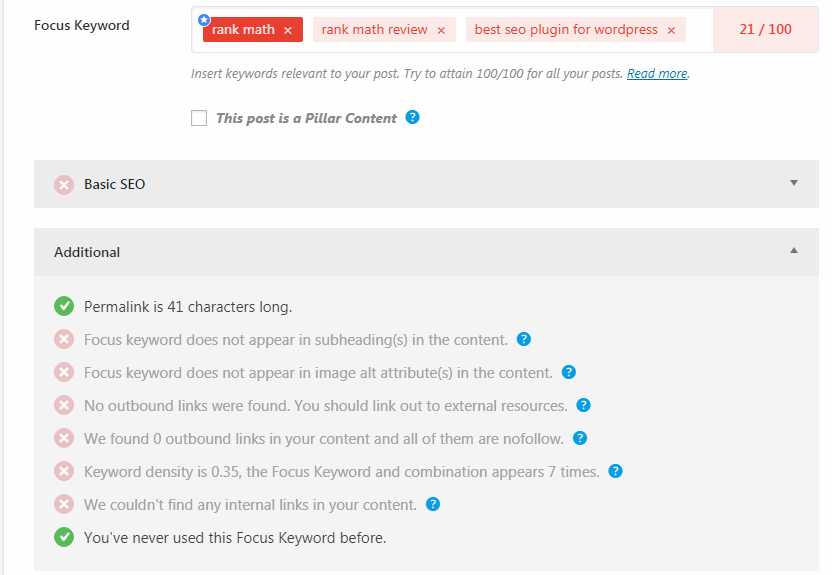
Task: Click empty space in Focus Keyword field
Action: [699, 30]
